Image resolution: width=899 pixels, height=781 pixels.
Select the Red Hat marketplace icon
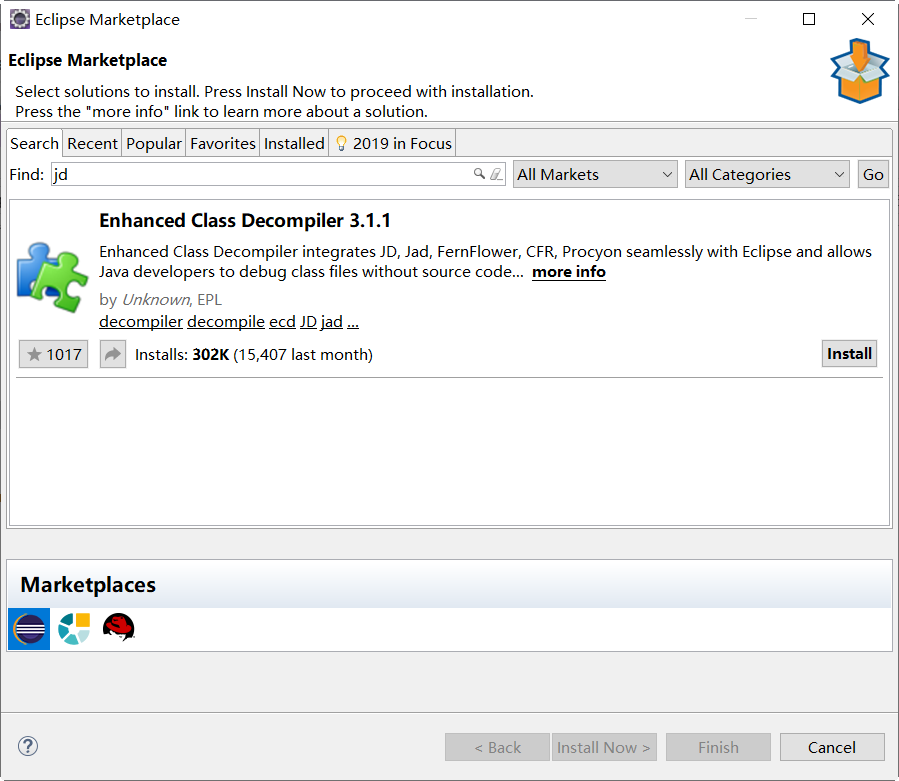tap(119, 627)
